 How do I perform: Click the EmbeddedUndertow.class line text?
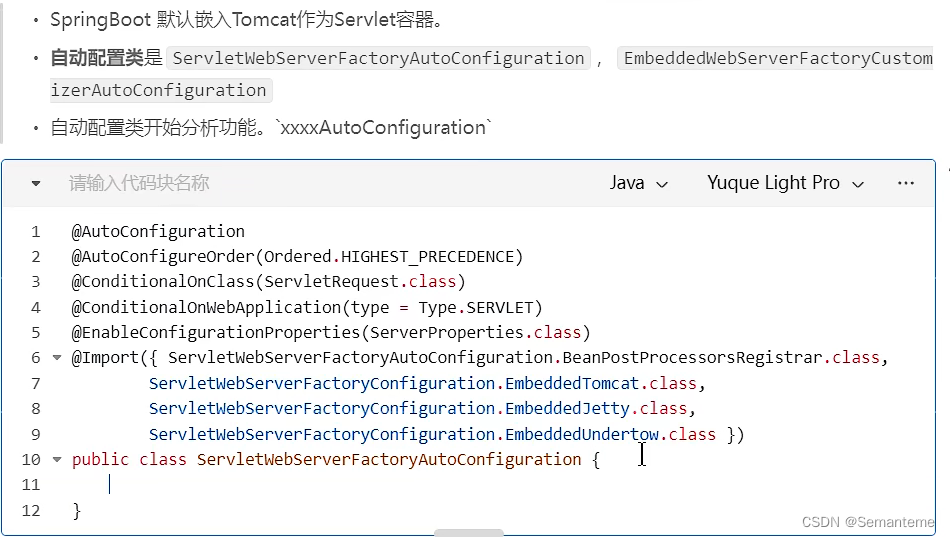pos(447,435)
